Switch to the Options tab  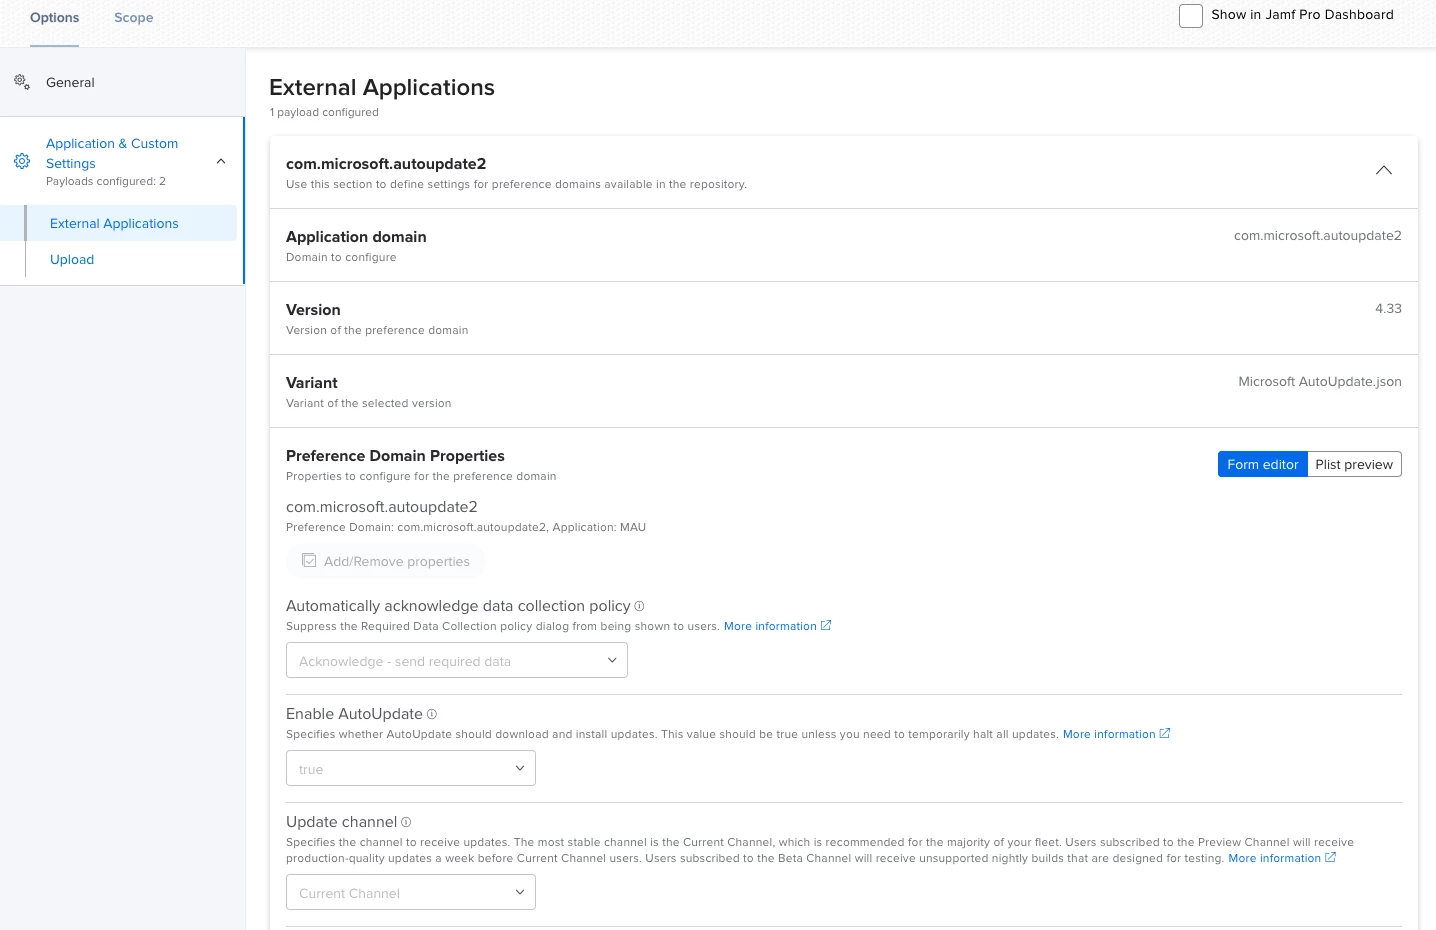click(x=54, y=18)
